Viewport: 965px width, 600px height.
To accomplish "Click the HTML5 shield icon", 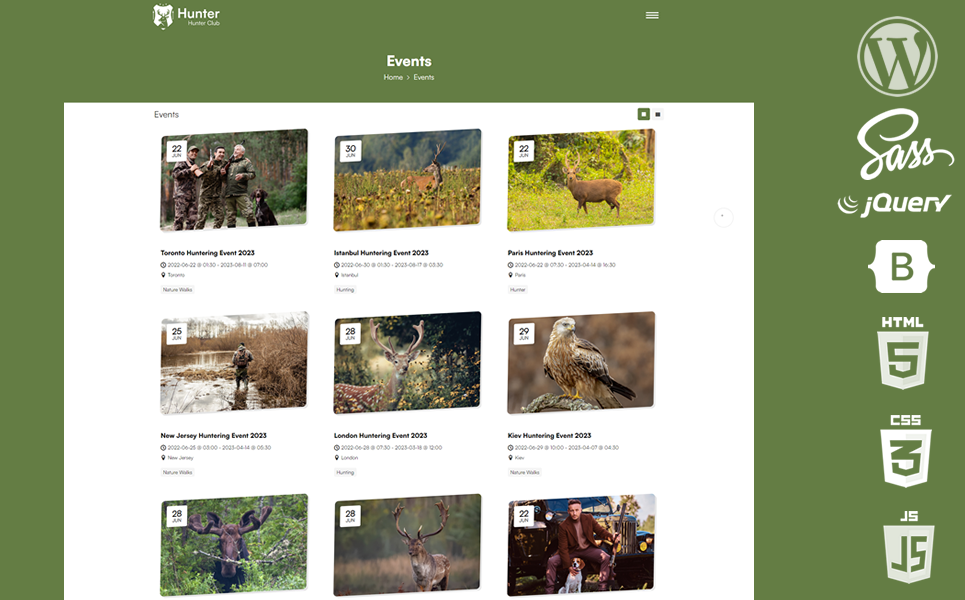I will 902,353.
